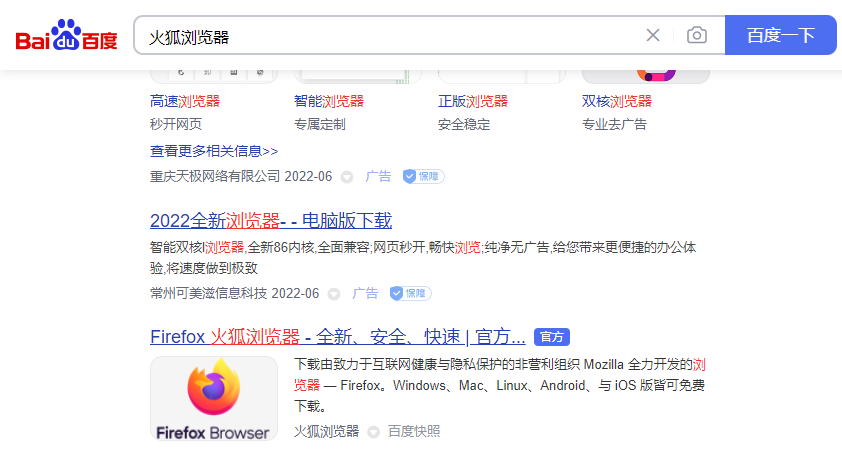The width and height of the screenshot is (842, 450).
Task: Open the 正版浏览器 link
Action: click(473, 101)
